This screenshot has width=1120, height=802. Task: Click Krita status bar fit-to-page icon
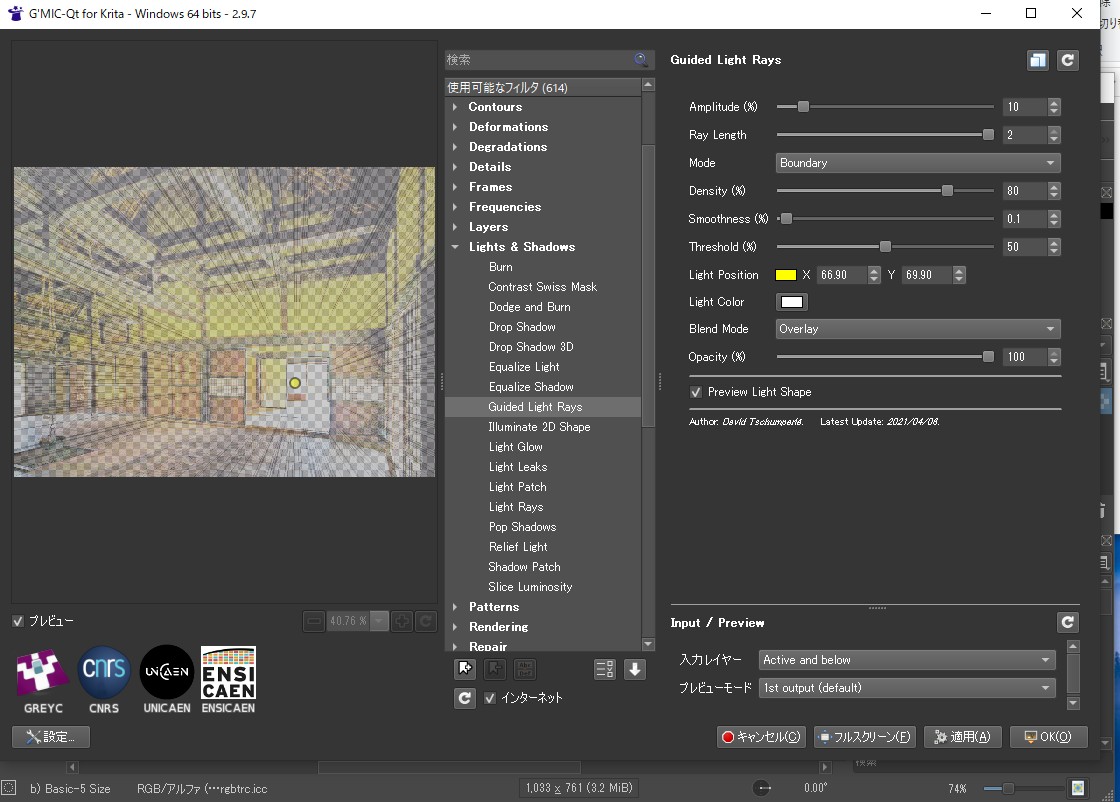(x=1078, y=788)
